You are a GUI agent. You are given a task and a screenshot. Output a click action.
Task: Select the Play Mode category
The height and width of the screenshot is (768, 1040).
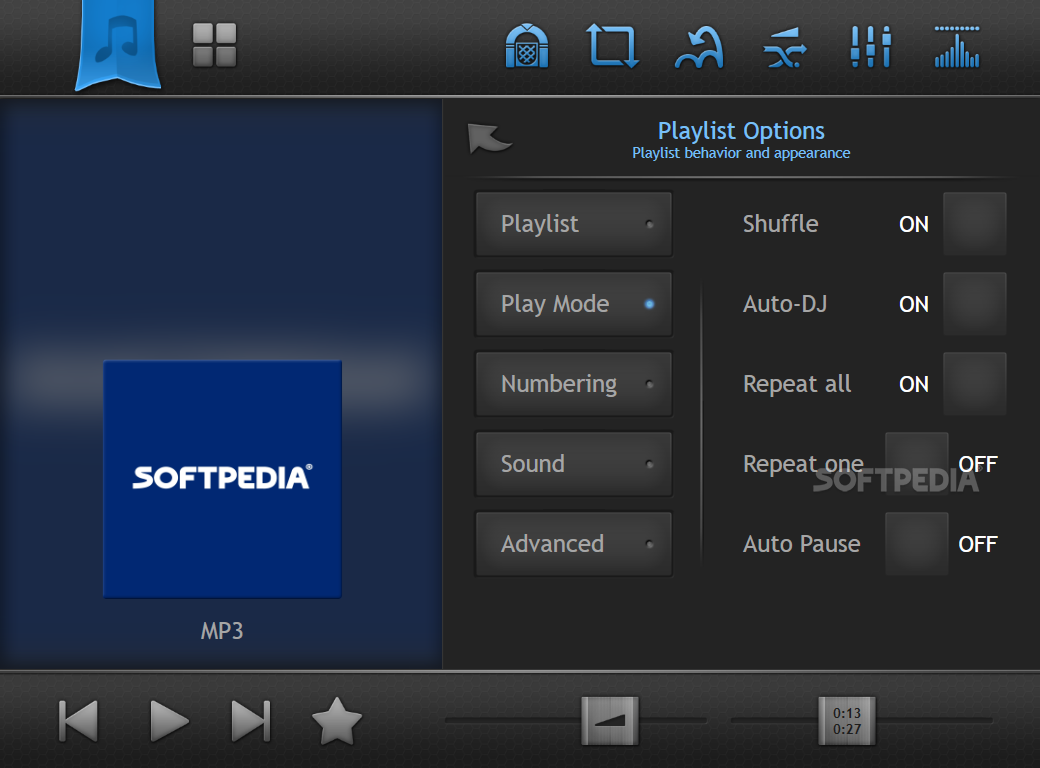[574, 304]
